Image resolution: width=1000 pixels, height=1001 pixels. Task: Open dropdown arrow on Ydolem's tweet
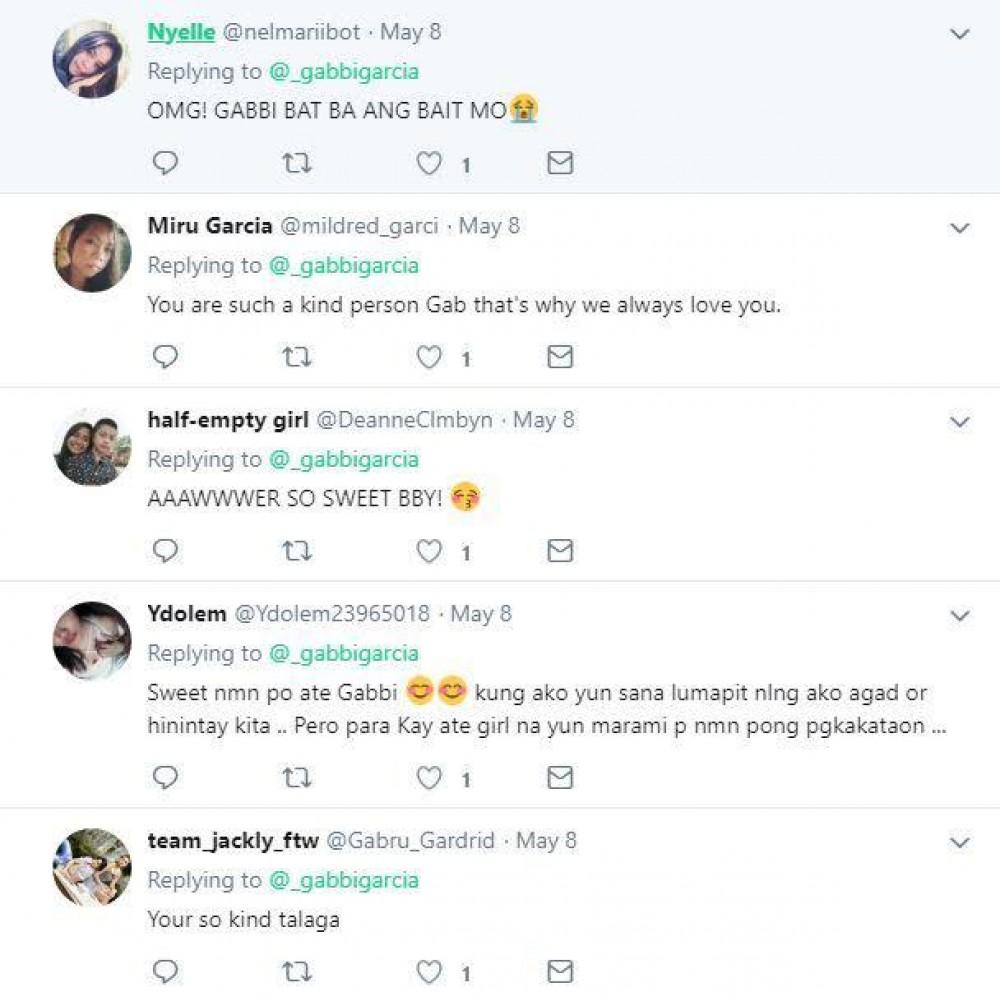click(x=960, y=615)
